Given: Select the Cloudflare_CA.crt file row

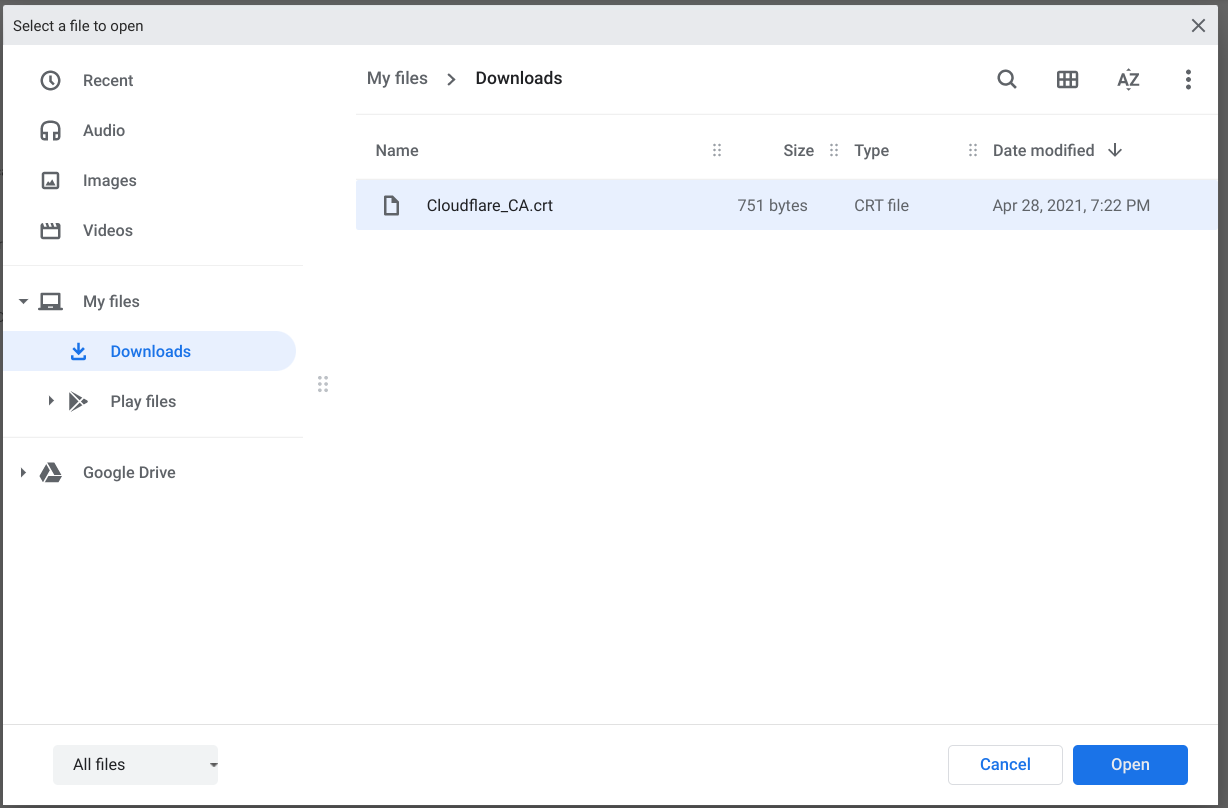Looking at the screenshot, I should (600, 204).
